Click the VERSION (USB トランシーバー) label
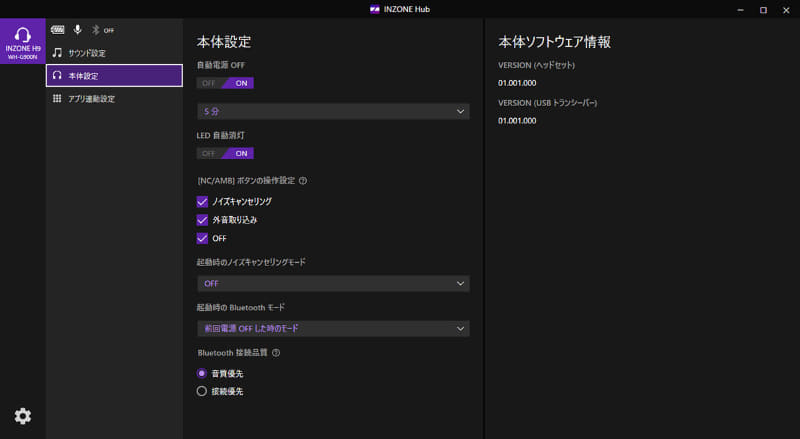800x439 pixels. coord(547,103)
